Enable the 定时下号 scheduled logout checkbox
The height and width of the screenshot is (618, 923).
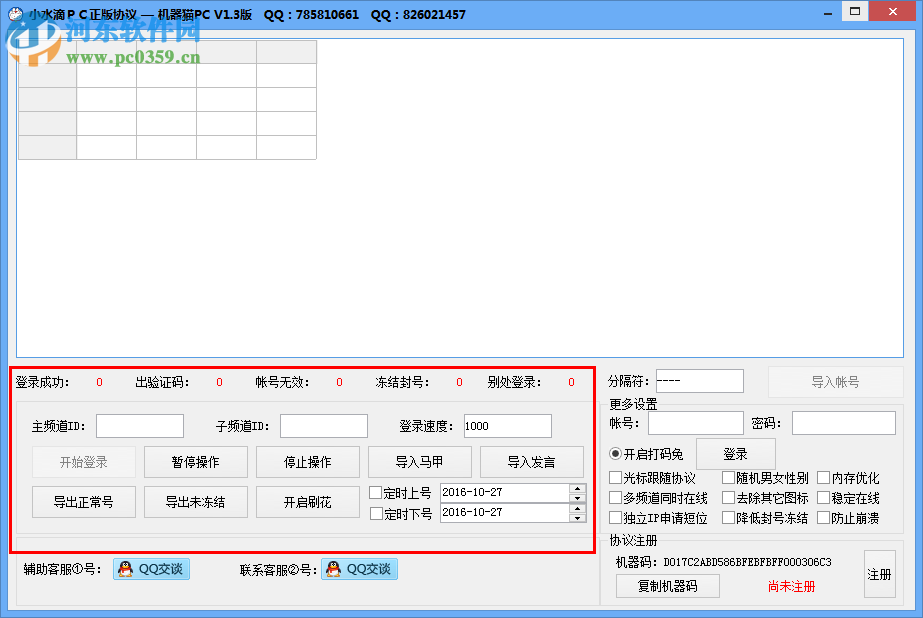pos(378,513)
